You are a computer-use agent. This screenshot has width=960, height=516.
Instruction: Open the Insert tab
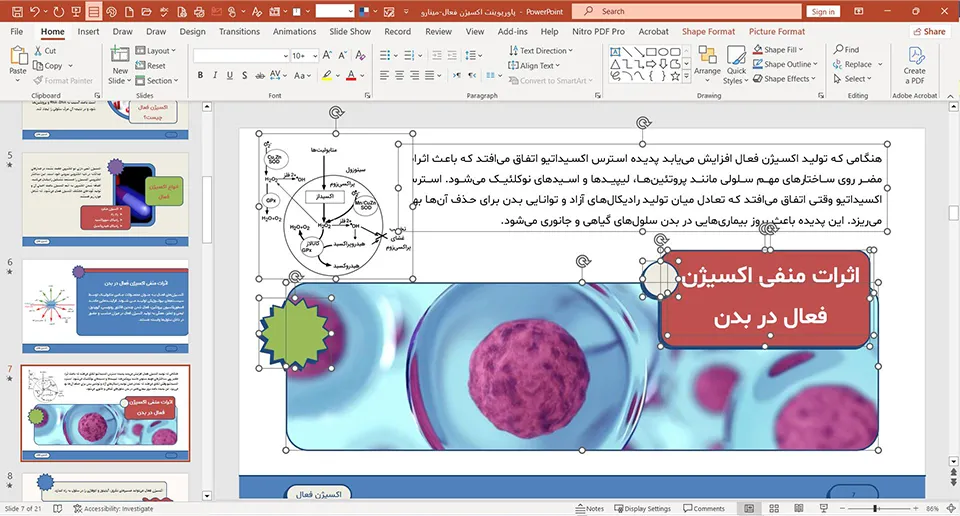click(88, 31)
